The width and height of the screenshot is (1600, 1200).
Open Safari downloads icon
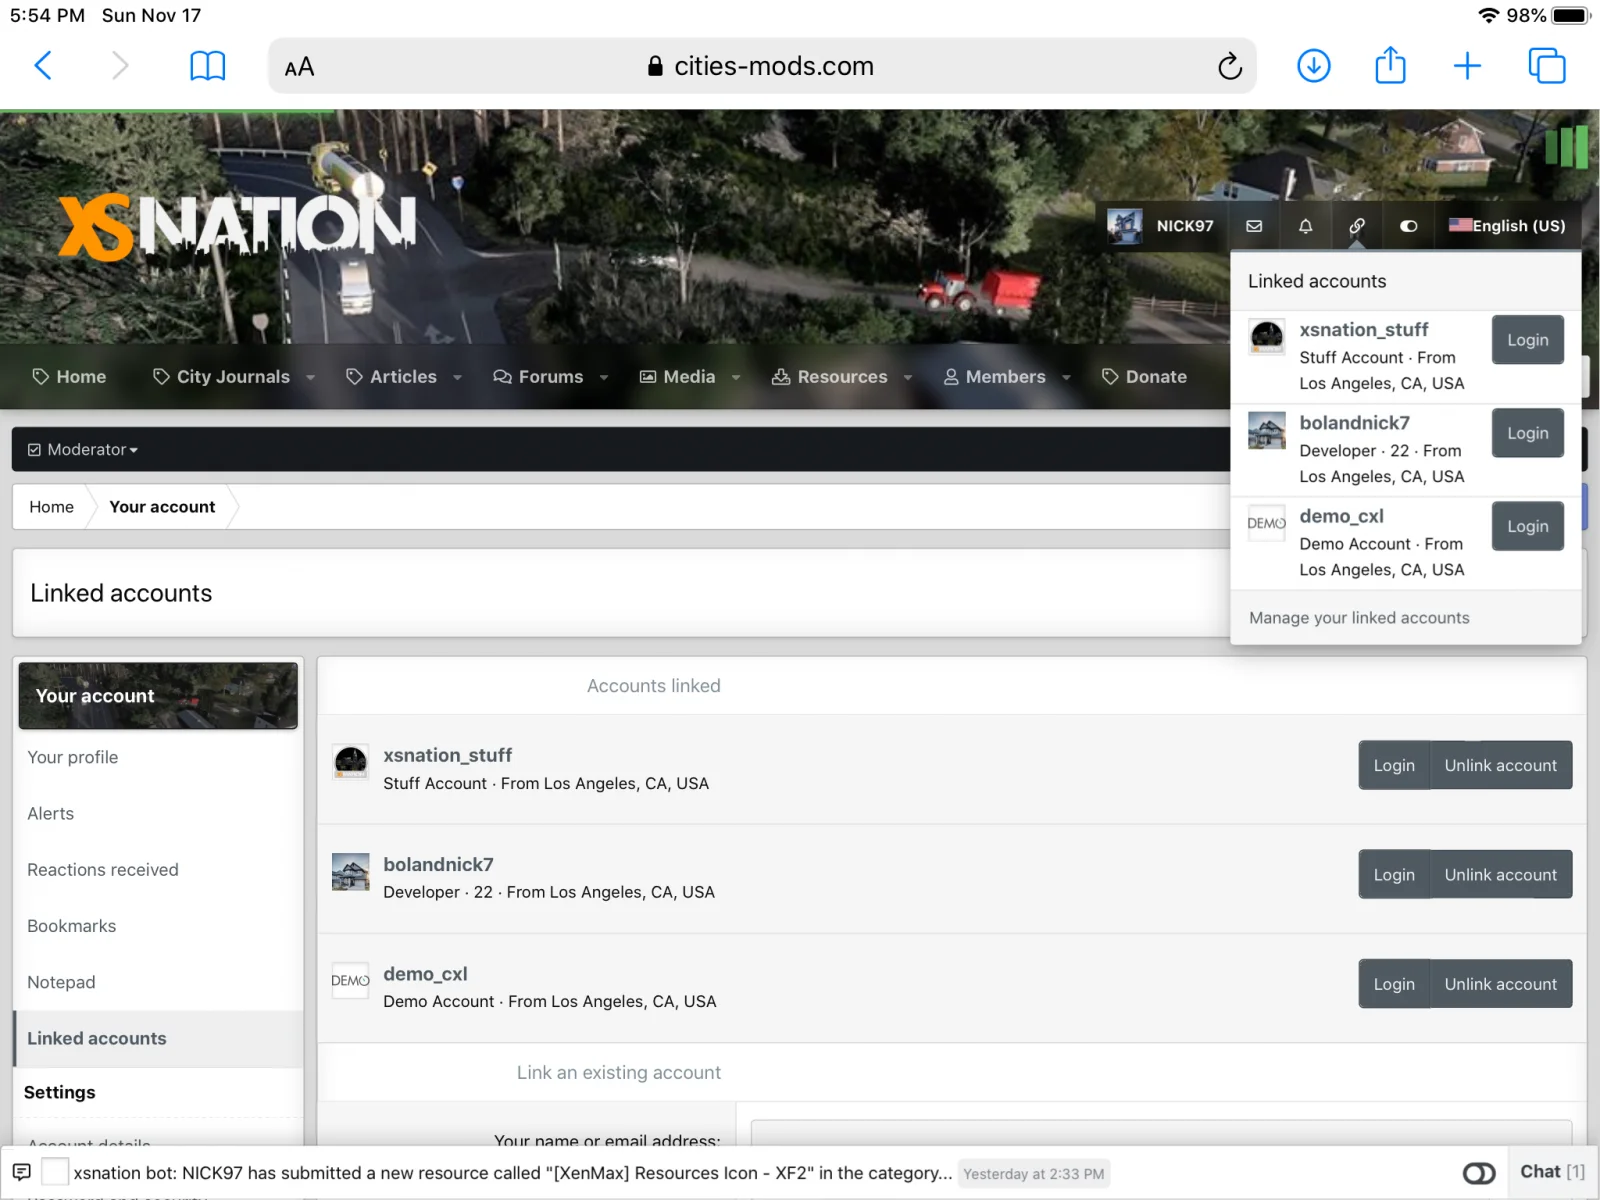1313,66
